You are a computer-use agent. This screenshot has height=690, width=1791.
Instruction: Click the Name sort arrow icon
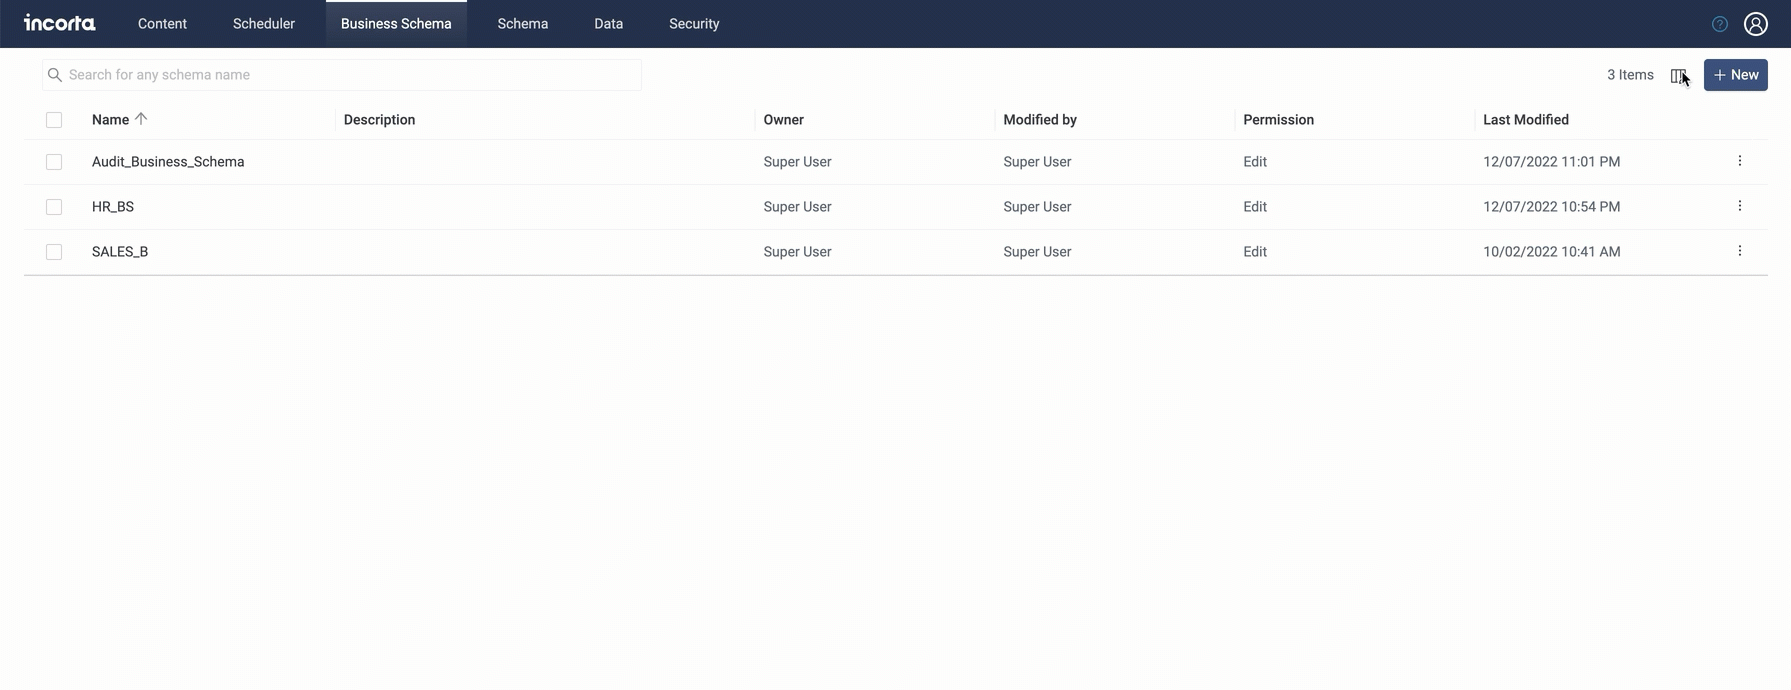(141, 119)
